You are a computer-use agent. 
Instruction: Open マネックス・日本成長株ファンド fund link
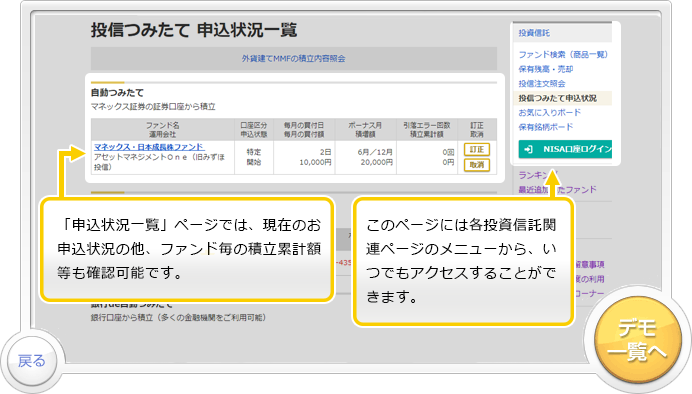tap(149, 147)
